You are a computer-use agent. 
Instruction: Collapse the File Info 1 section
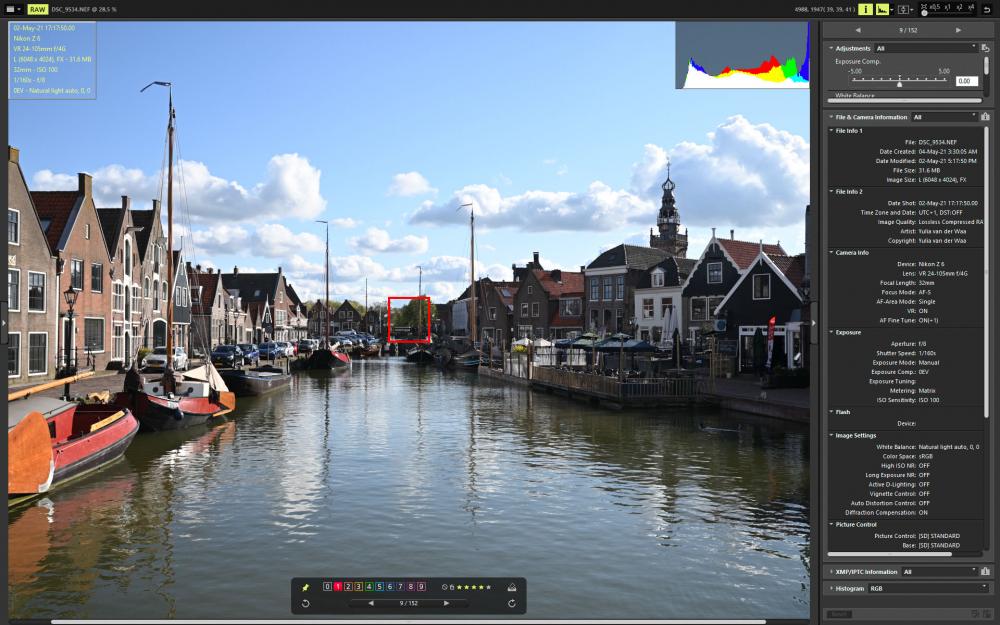pos(832,131)
